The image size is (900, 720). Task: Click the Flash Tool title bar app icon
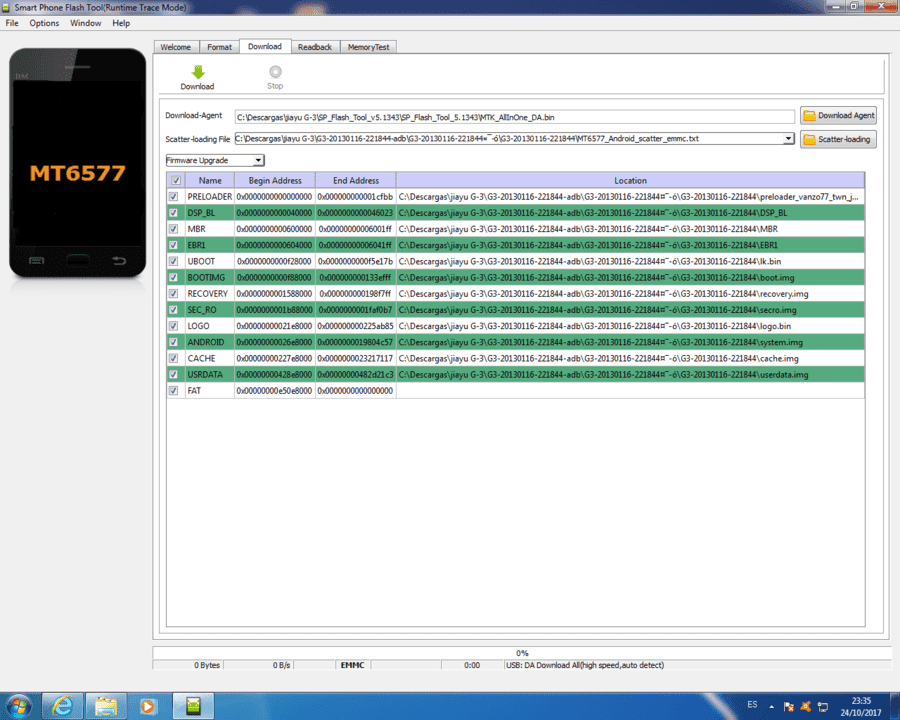point(6,7)
